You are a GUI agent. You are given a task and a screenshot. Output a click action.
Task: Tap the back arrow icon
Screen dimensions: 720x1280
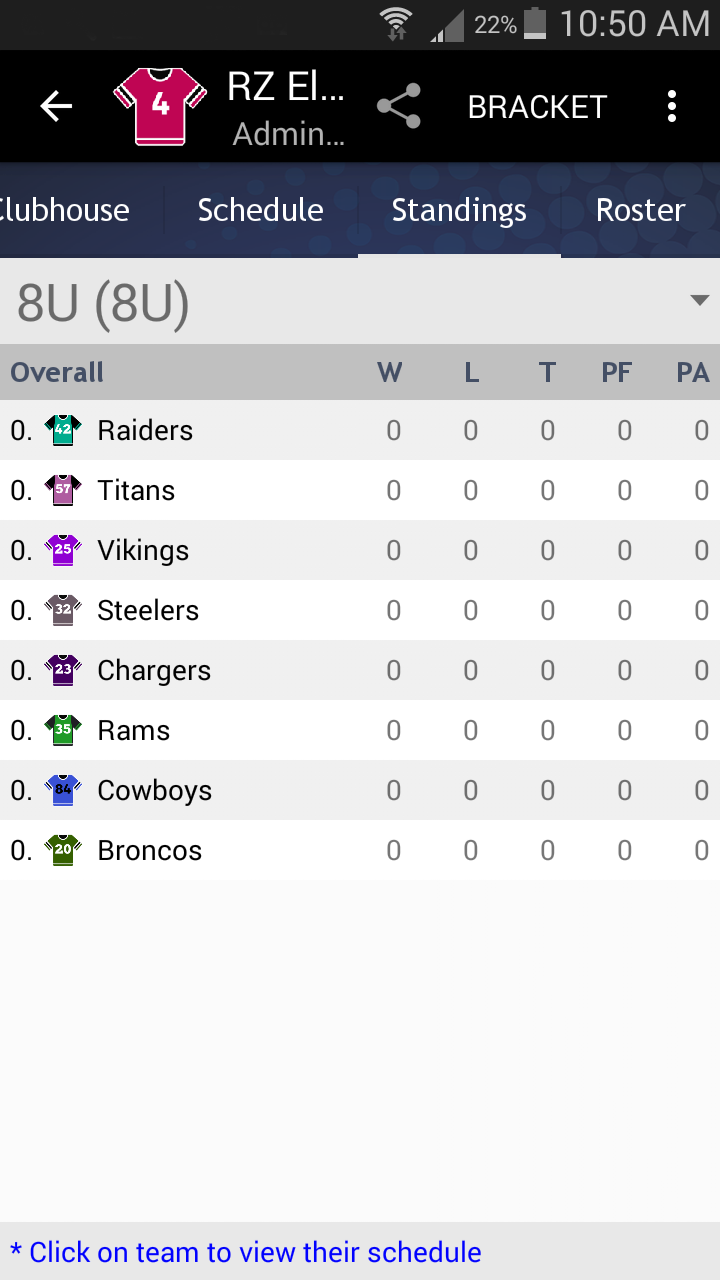coord(56,106)
